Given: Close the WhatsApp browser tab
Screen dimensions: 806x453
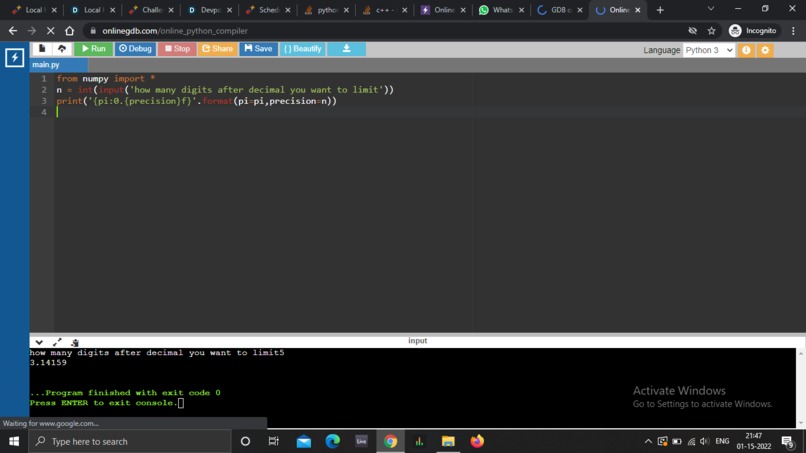Looking at the screenshot, I should (x=521, y=10).
